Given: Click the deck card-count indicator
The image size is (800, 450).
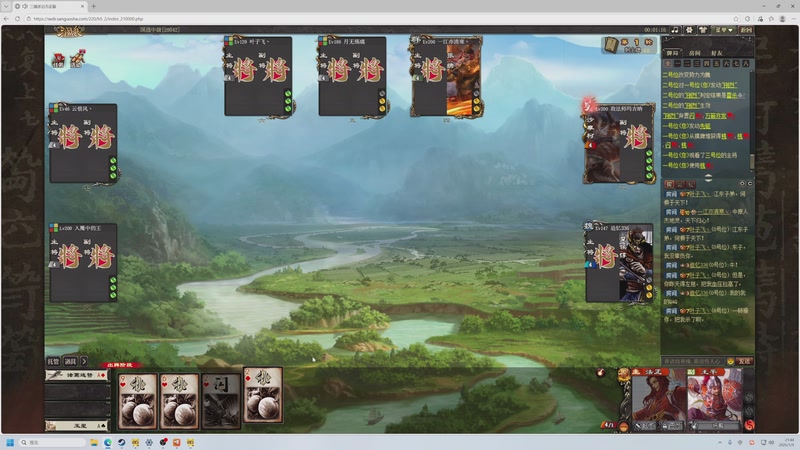Looking at the screenshot, I should point(629,44).
